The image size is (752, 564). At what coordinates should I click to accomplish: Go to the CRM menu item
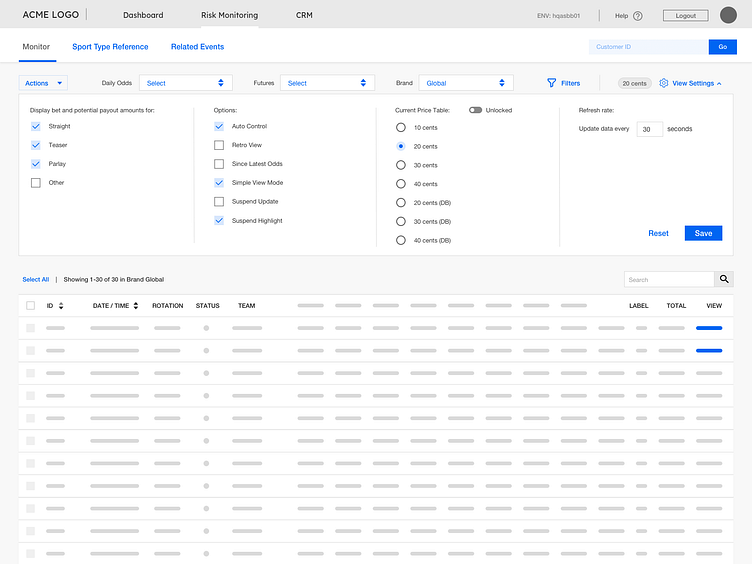coord(304,16)
